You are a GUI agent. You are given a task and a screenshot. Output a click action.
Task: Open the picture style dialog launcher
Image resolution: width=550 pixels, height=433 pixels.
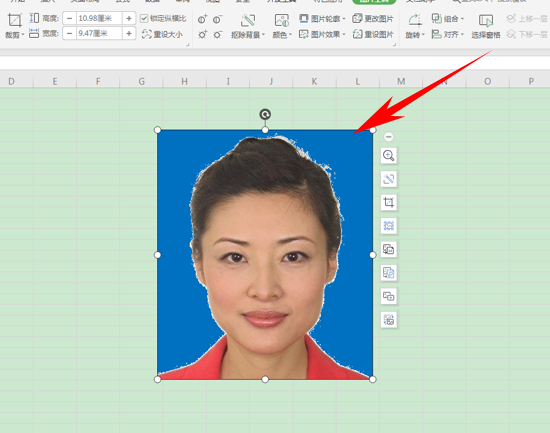point(395,45)
